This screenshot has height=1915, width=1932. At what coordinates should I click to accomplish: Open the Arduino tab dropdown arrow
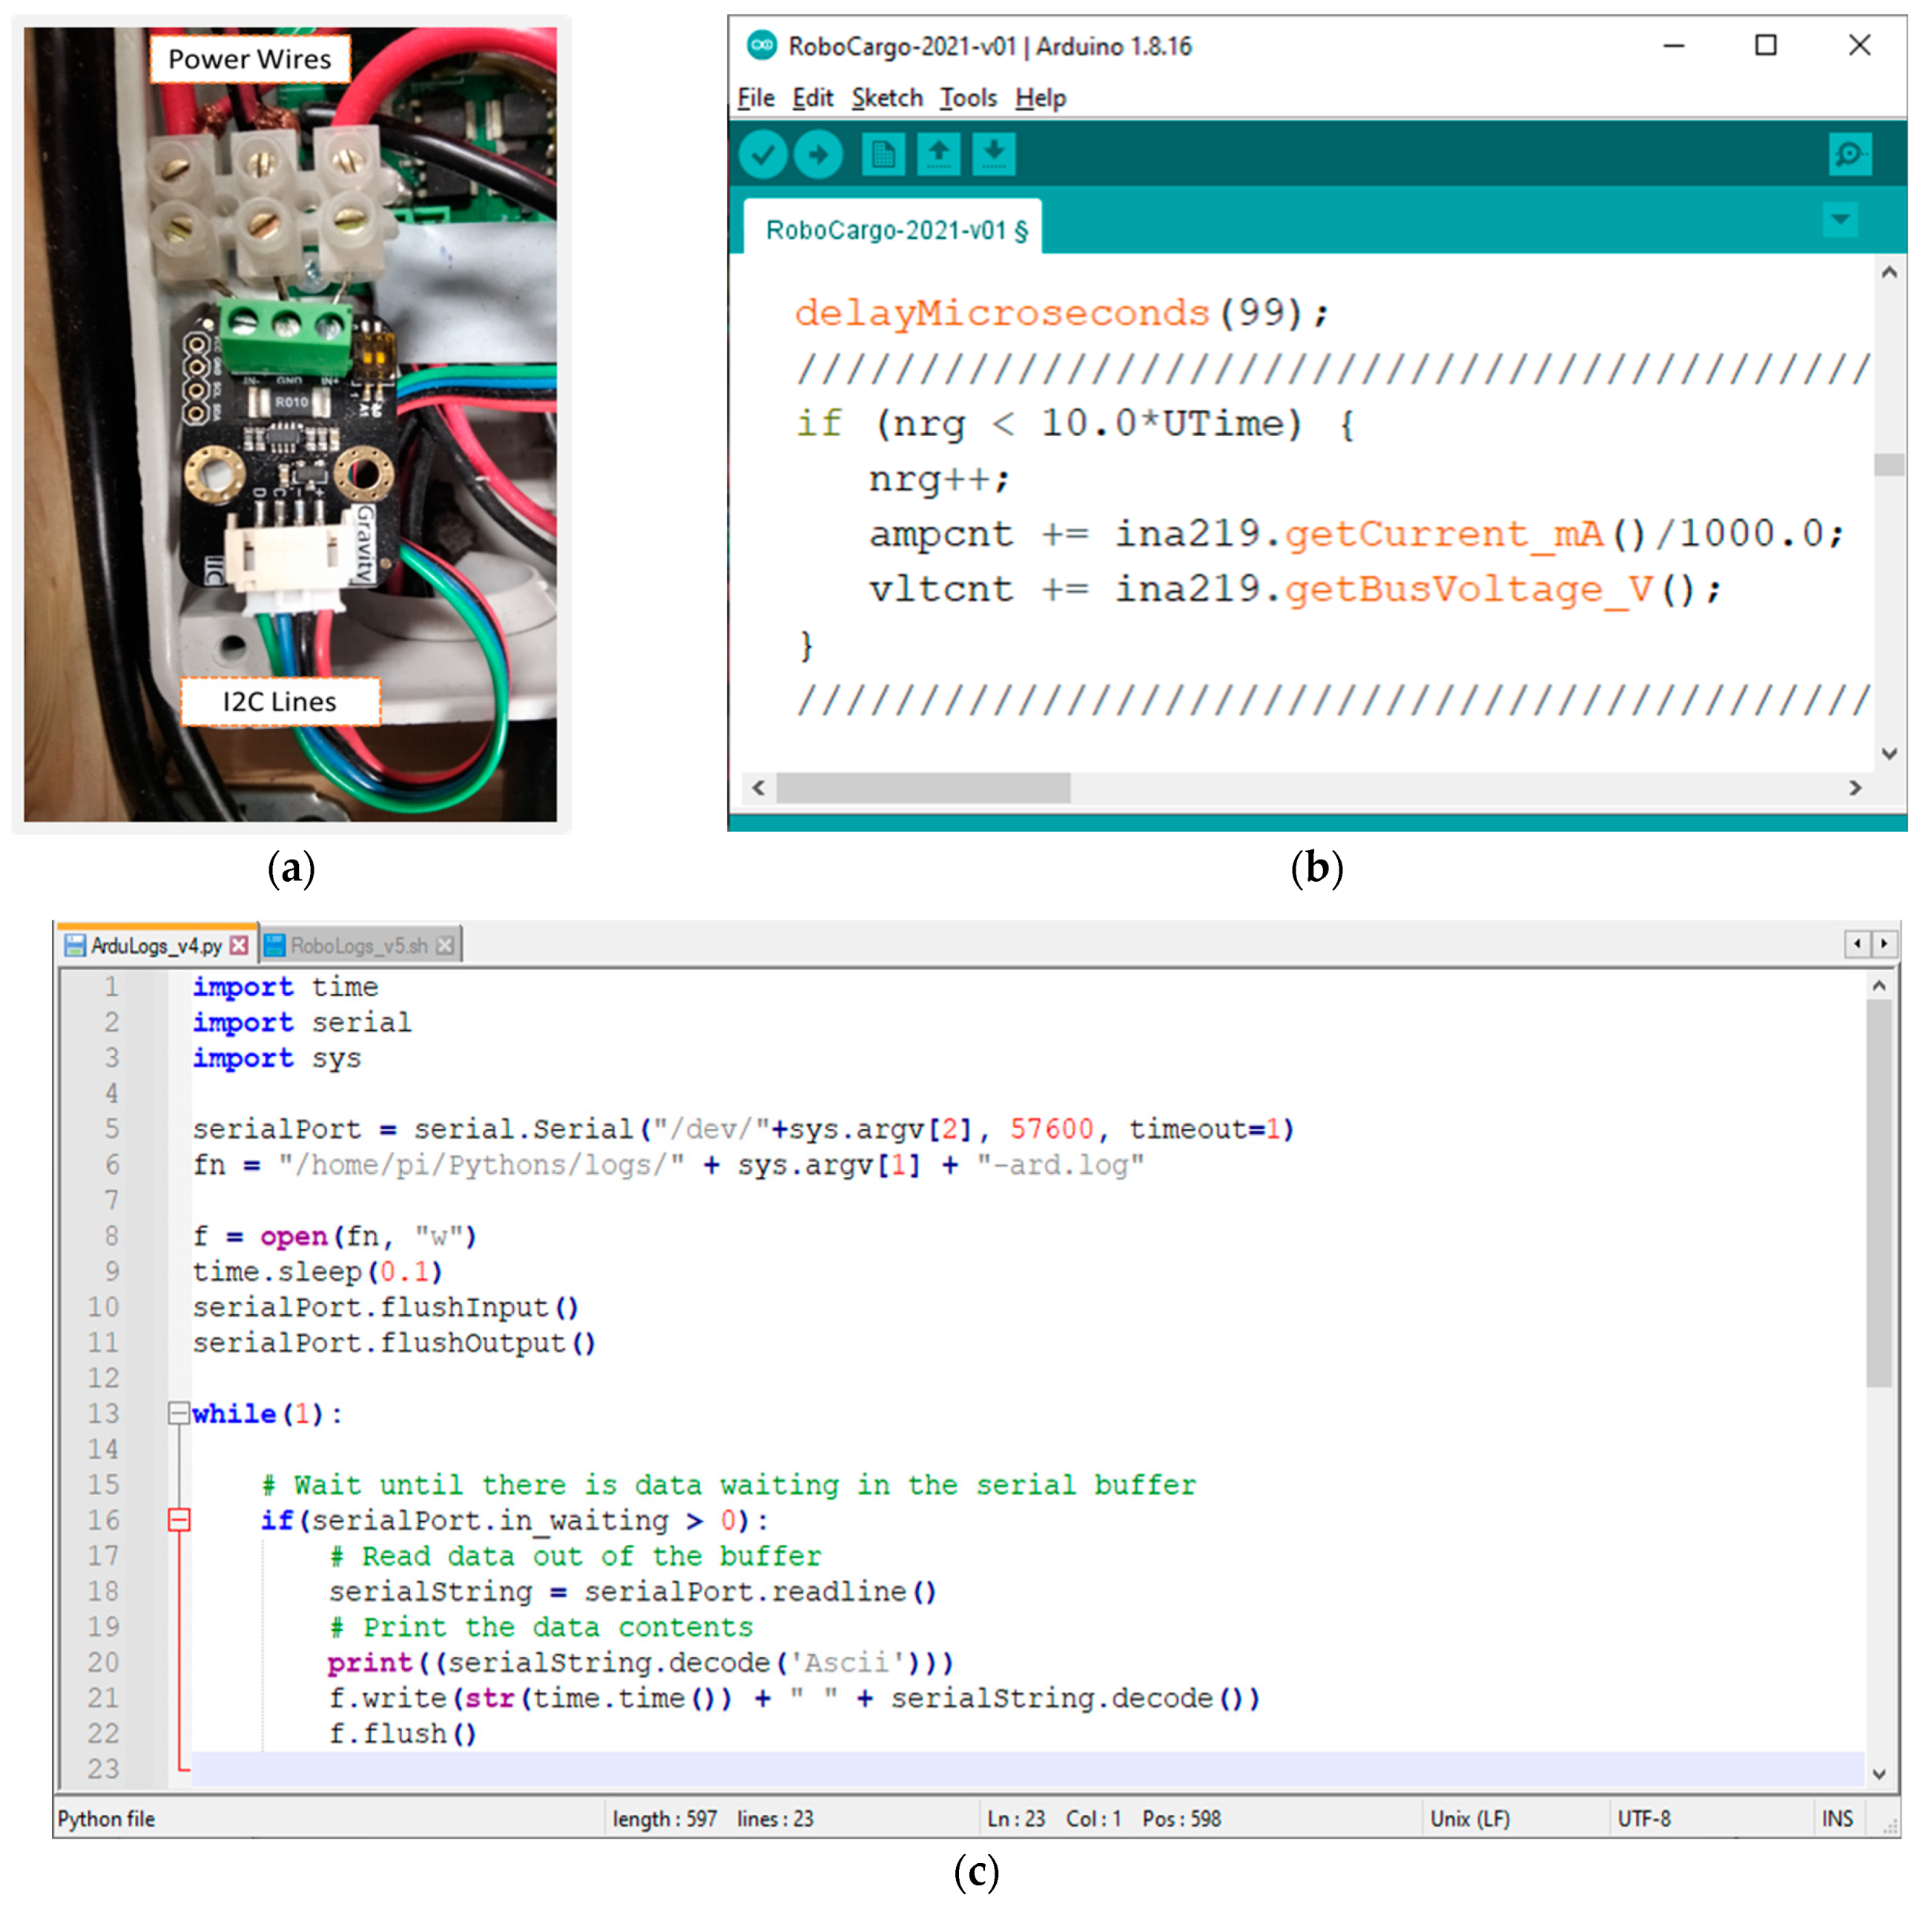click(1839, 219)
